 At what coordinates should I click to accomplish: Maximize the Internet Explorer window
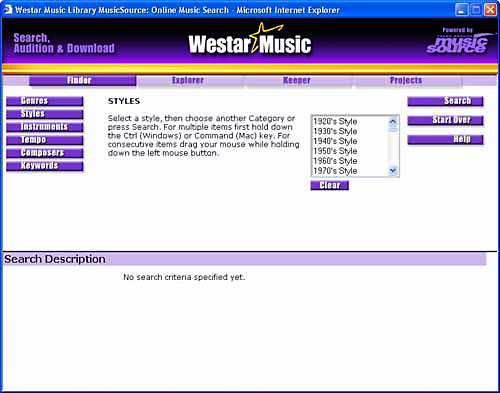(476, 10)
